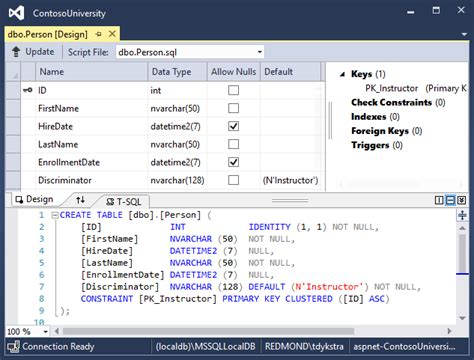Open the Script File dbo.Person.sql dropdown
Viewport: 474px width, 360px height.
259,52
